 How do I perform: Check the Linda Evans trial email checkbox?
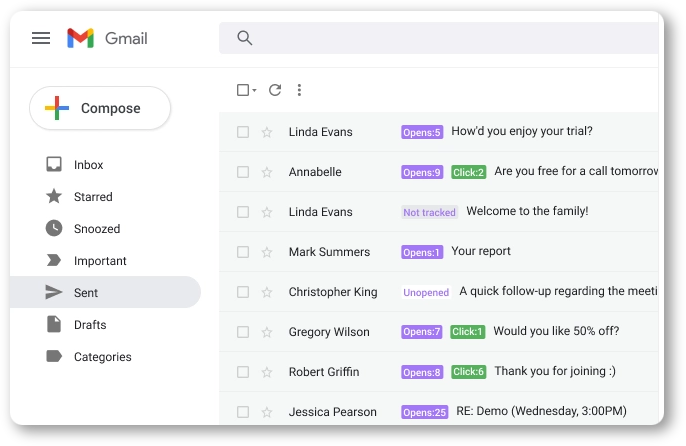pos(243,132)
